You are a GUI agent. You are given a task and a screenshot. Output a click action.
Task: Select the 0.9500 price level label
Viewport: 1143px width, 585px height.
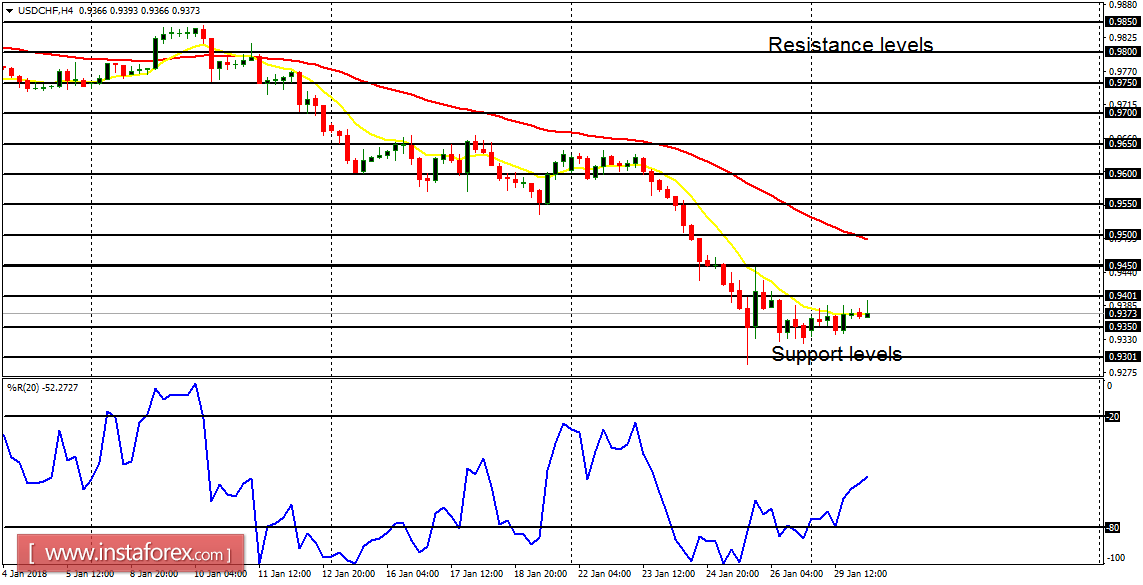point(1121,235)
